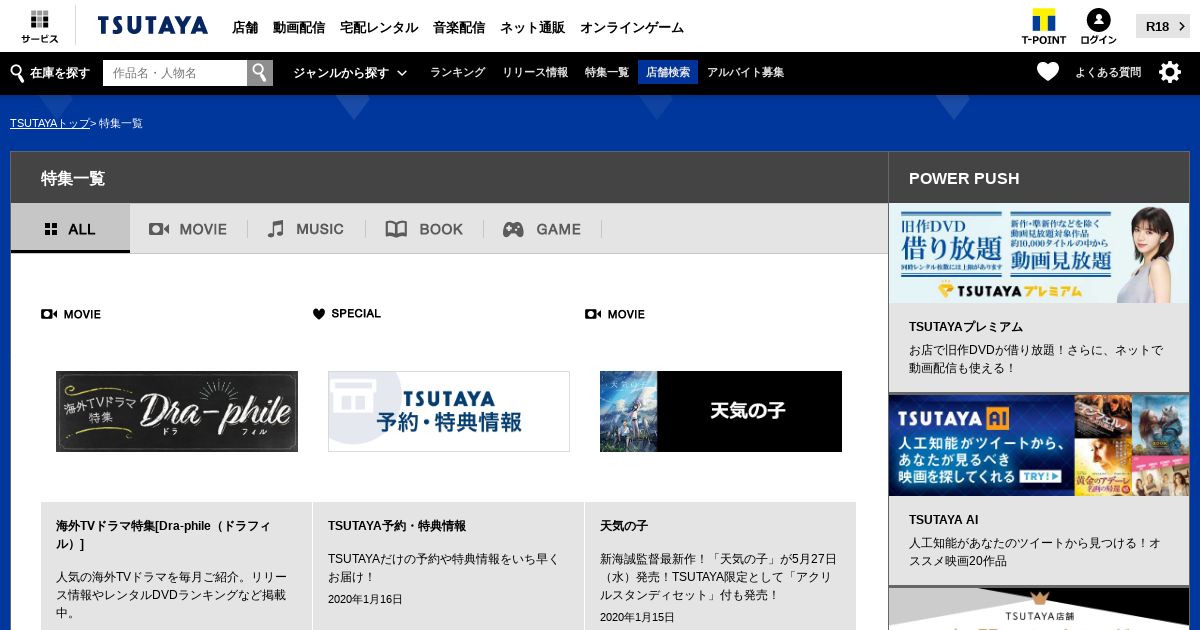The image size is (1200, 630).
Task: Open アルバイト募集 link
Action: click(745, 72)
